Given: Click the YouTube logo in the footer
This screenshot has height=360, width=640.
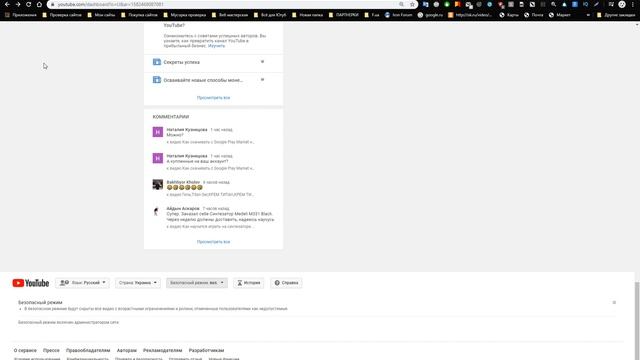Looking at the screenshot, I should 31,283.
